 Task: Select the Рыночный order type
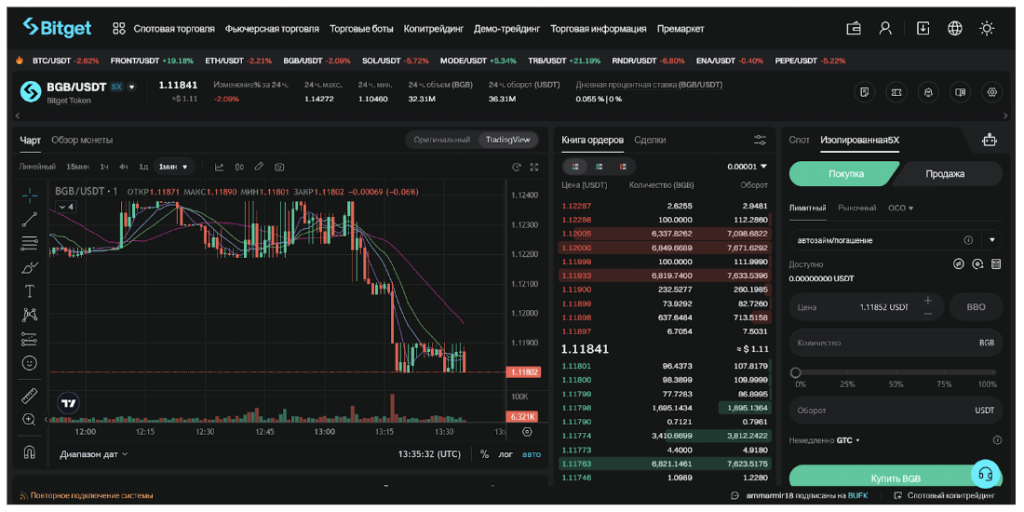(857, 208)
